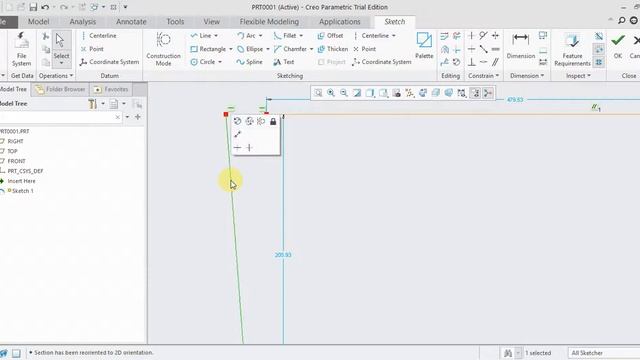The image size is (640, 360).
Task: Click Zoom Out in graphics toolbar
Action: pyautogui.click(x=344, y=93)
